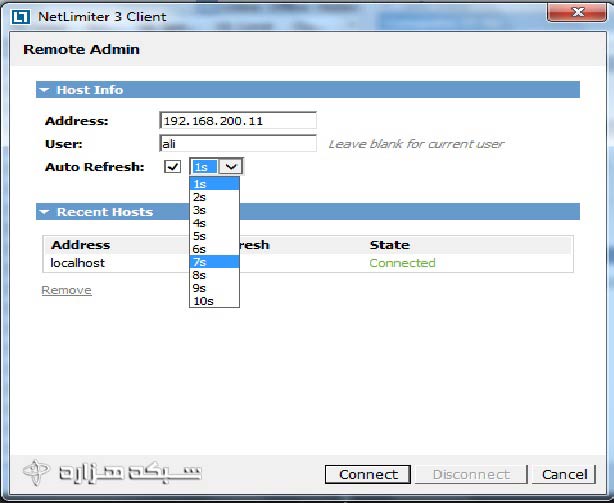The height and width of the screenshot is (503, 614).
Task: Click the State column header
Action: pos(390,245)
